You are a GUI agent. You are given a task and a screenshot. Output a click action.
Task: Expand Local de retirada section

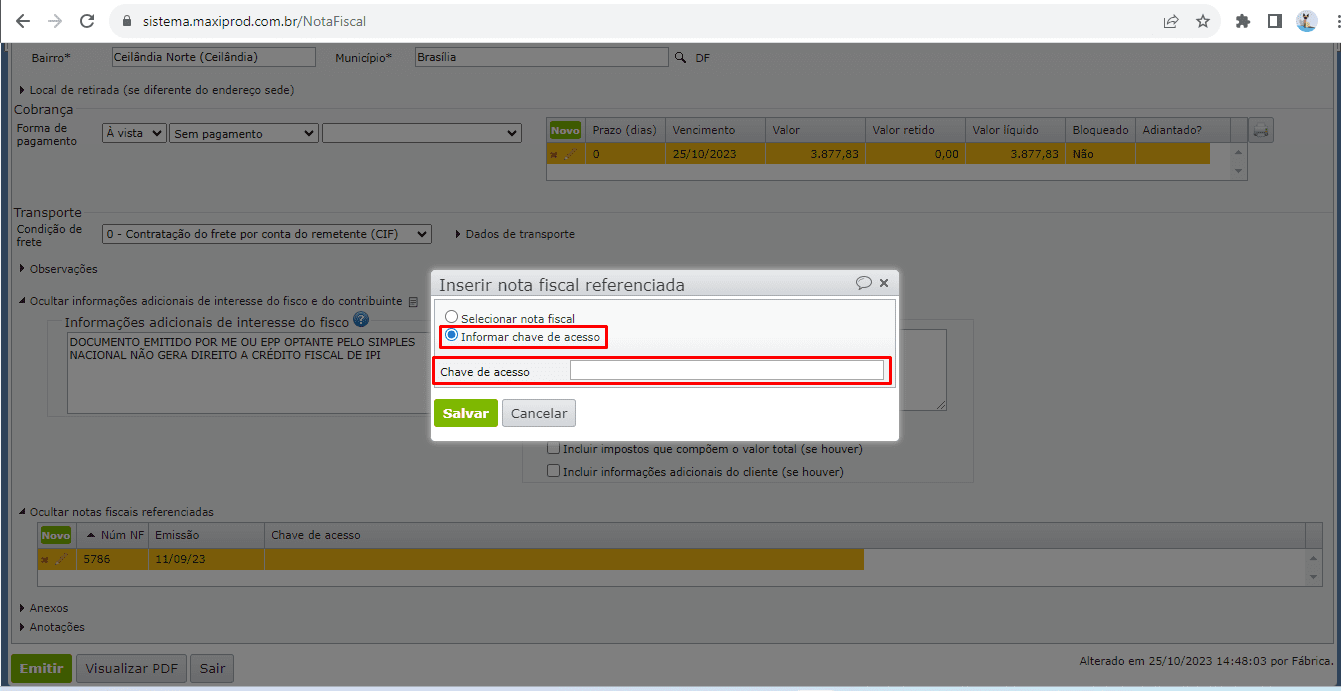[x=156, y=90]
